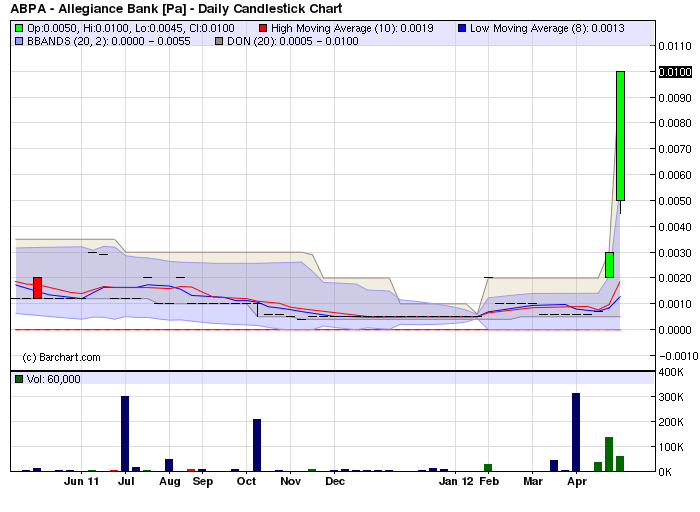
Task: Click the 0.0070 price axis label
Action: 675,149
